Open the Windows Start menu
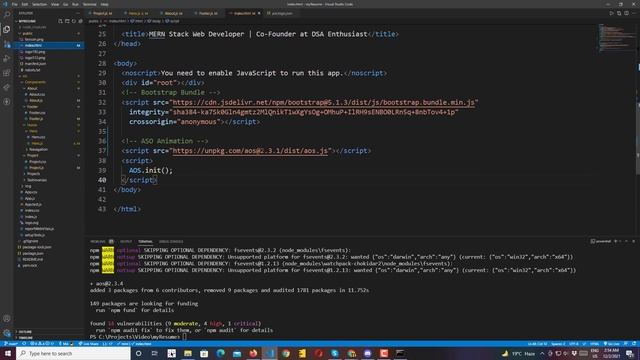The height and width of the screenshot is (360, 640). click(x=8, y=353)
